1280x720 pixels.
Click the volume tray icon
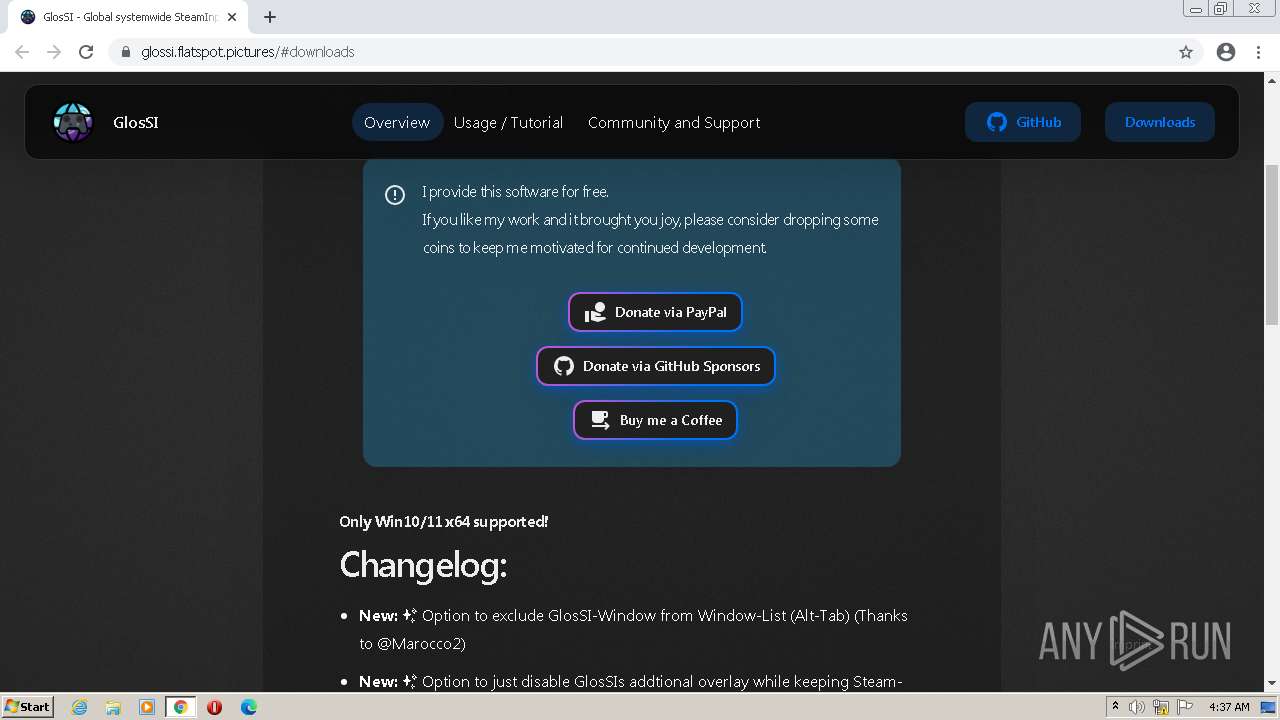pos(1137,707)
